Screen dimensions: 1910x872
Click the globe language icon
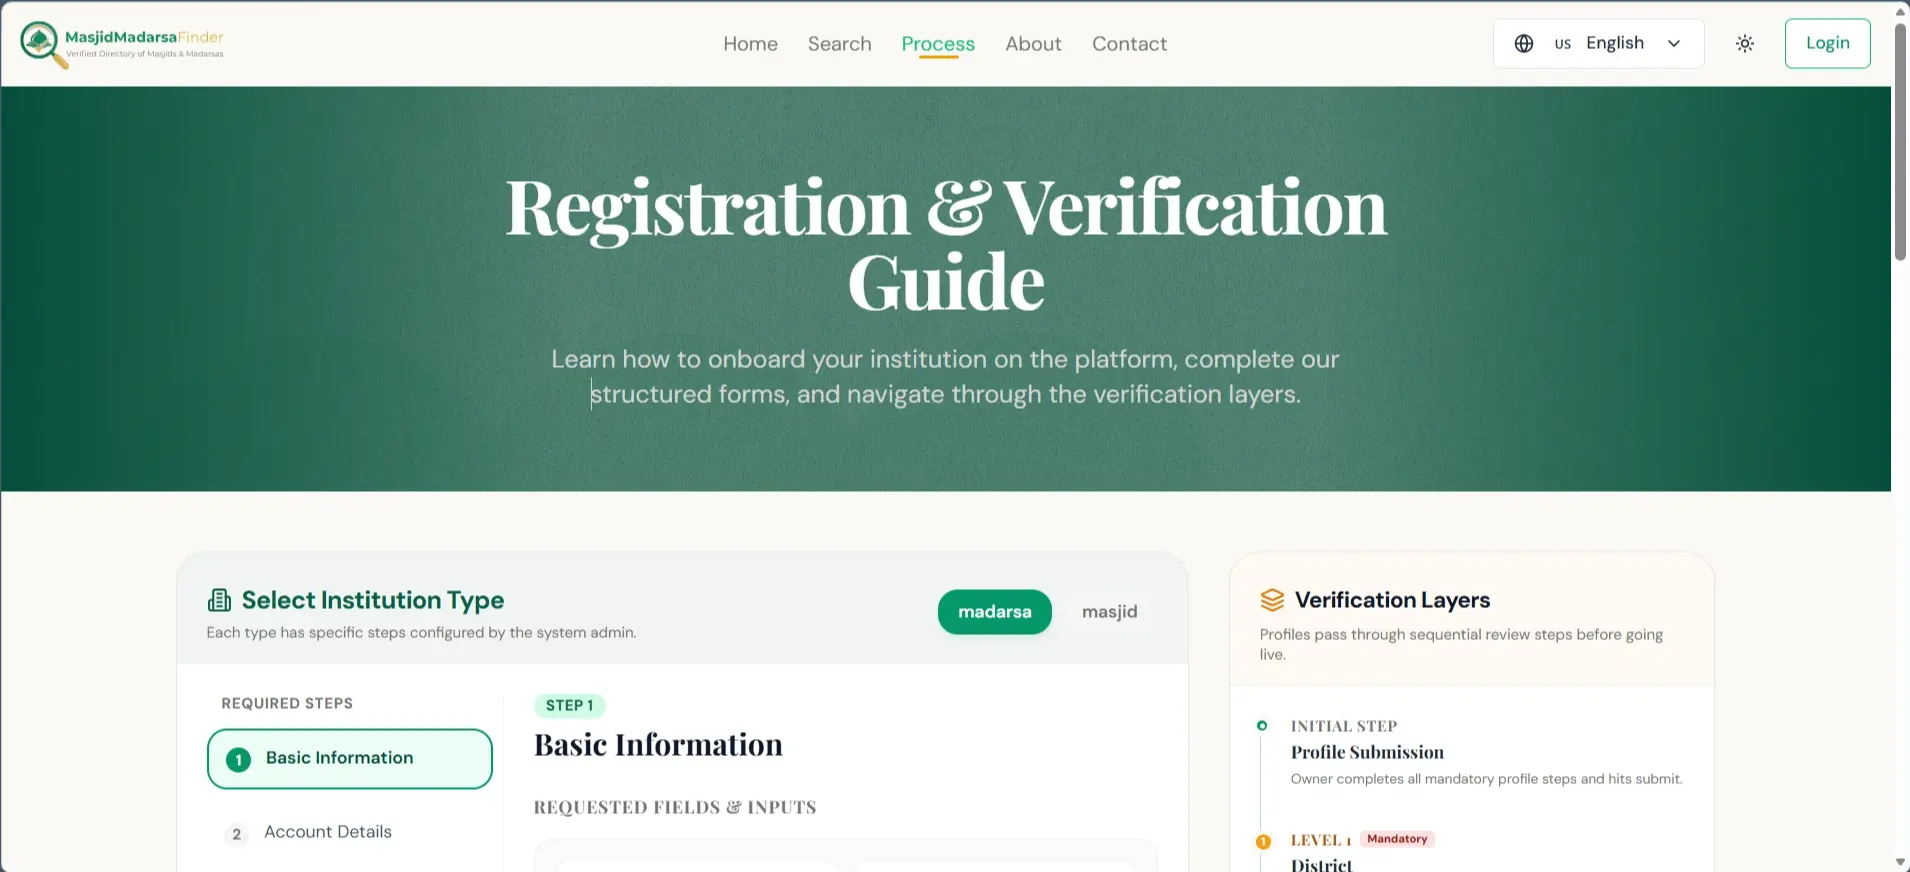1524,43
